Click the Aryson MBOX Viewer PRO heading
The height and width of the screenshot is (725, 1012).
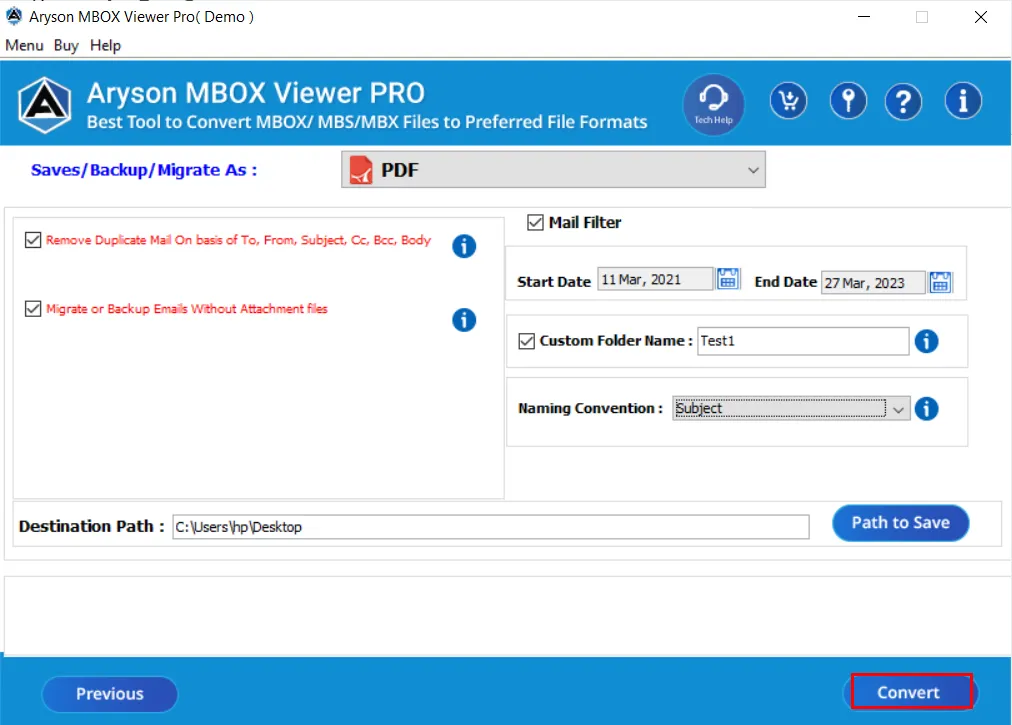(x=256, y=93)
